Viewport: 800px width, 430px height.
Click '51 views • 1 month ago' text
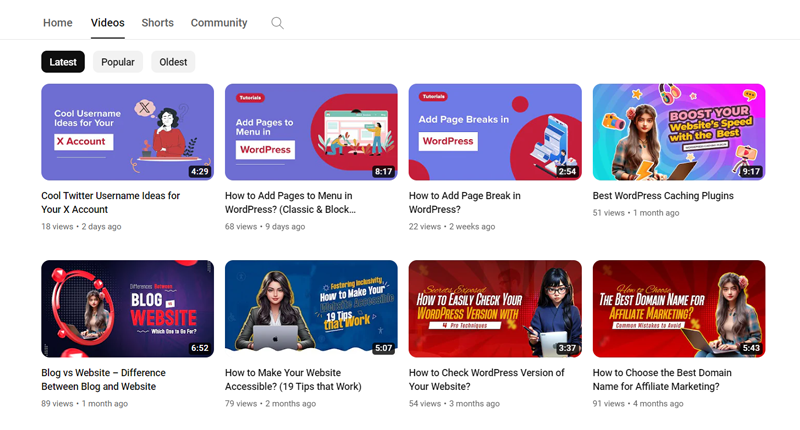pyautogui.click(x=636, y=213)
